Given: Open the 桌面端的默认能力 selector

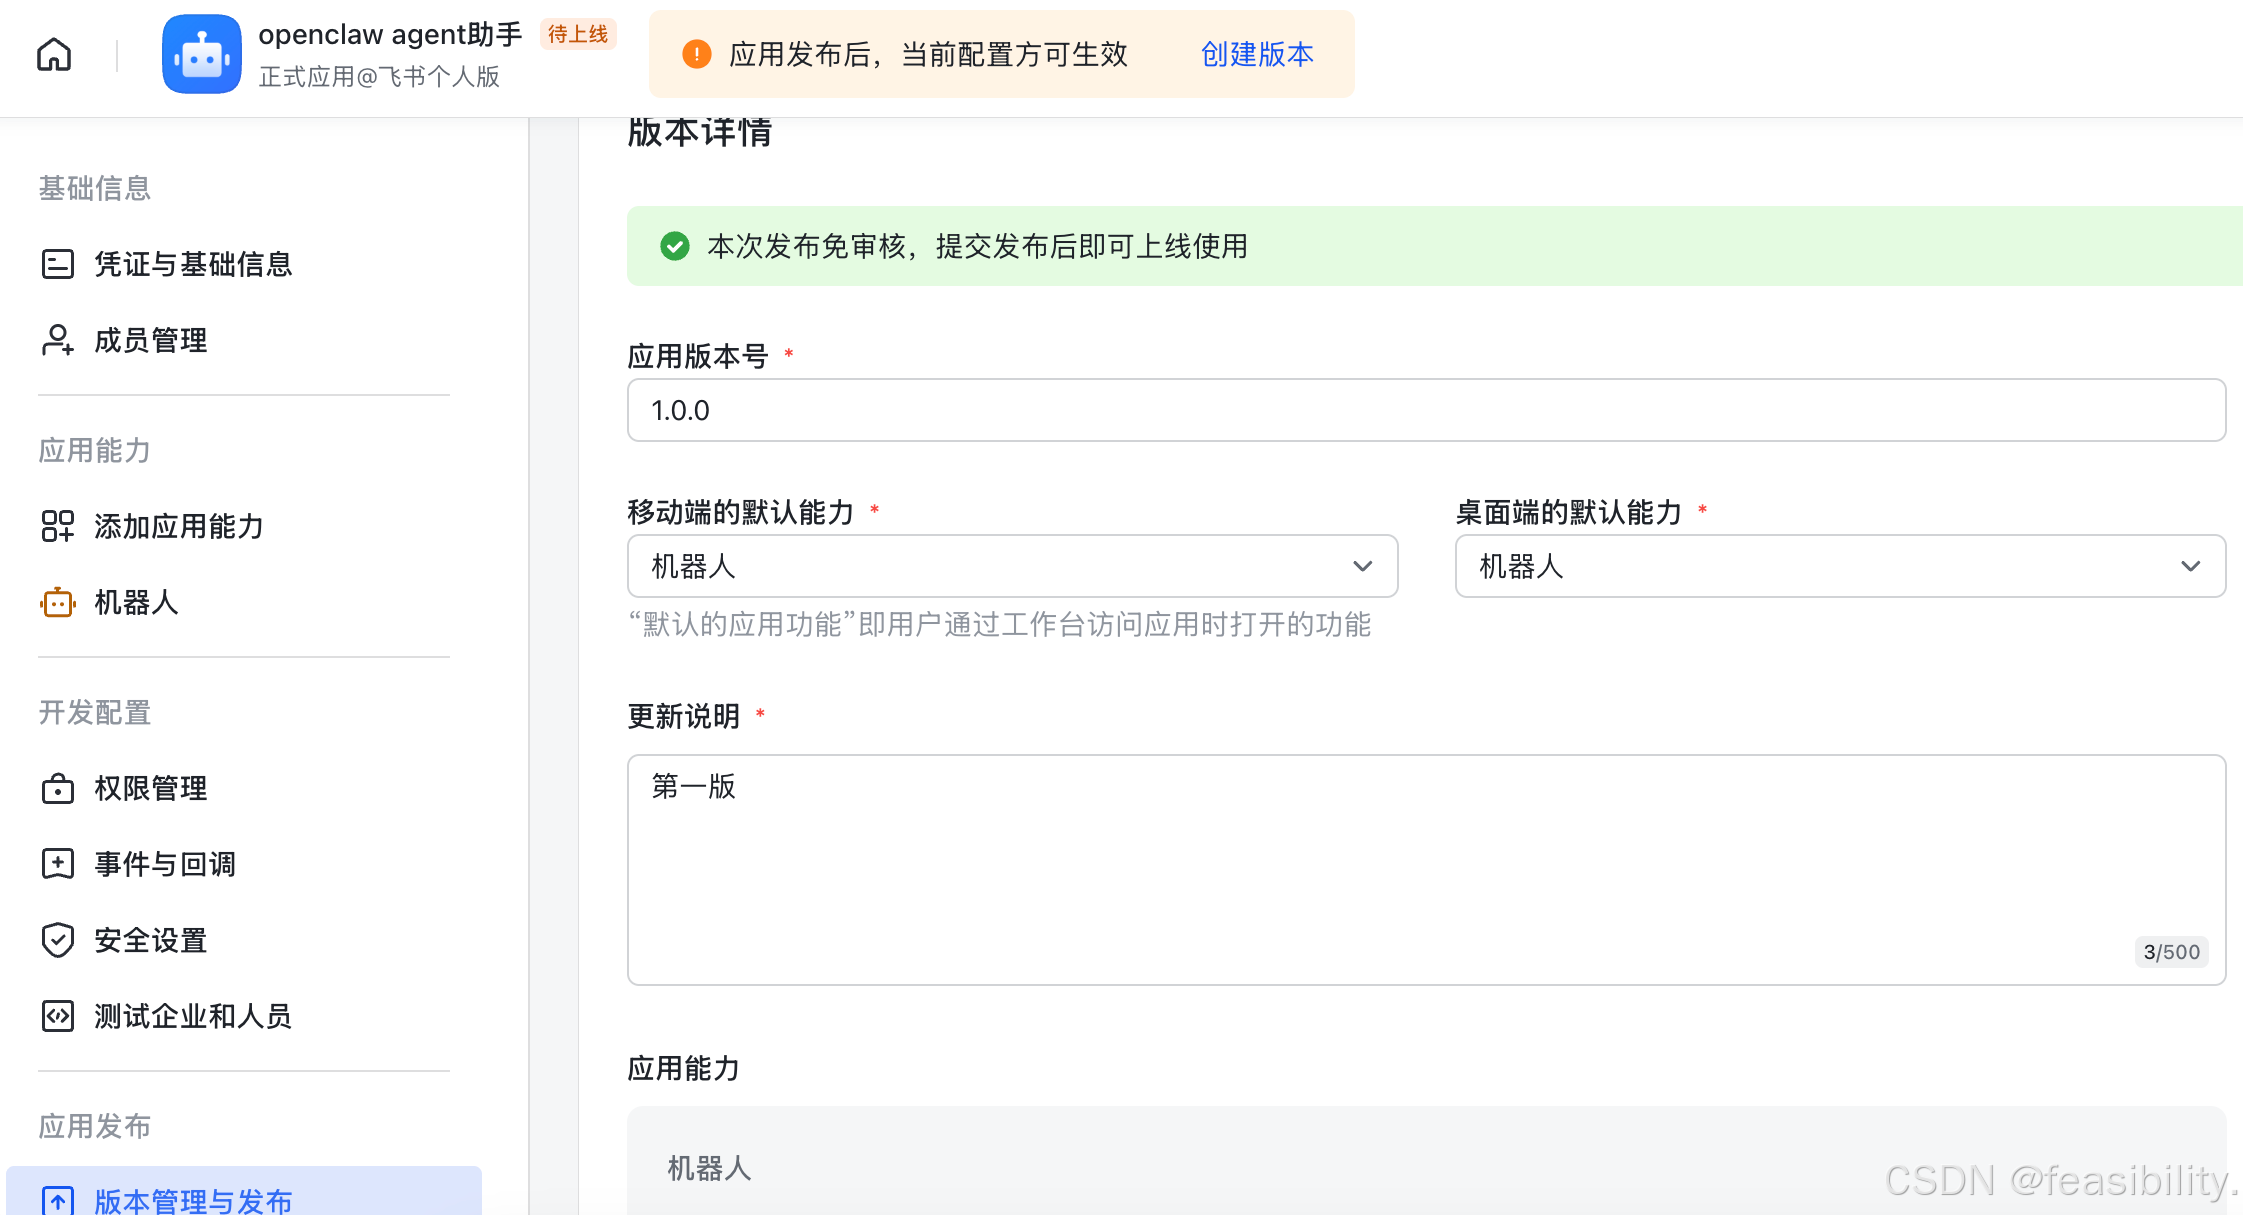Looking at the screenshot, I should point(2190,566).
